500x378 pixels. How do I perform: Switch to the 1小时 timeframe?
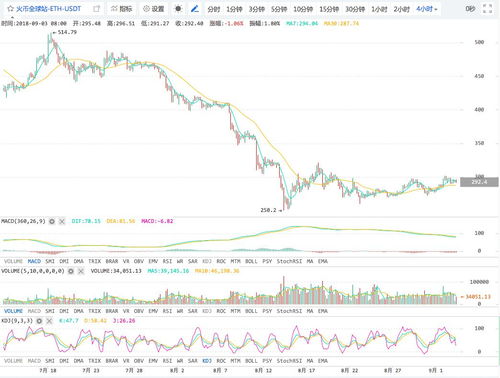[379, 9]
